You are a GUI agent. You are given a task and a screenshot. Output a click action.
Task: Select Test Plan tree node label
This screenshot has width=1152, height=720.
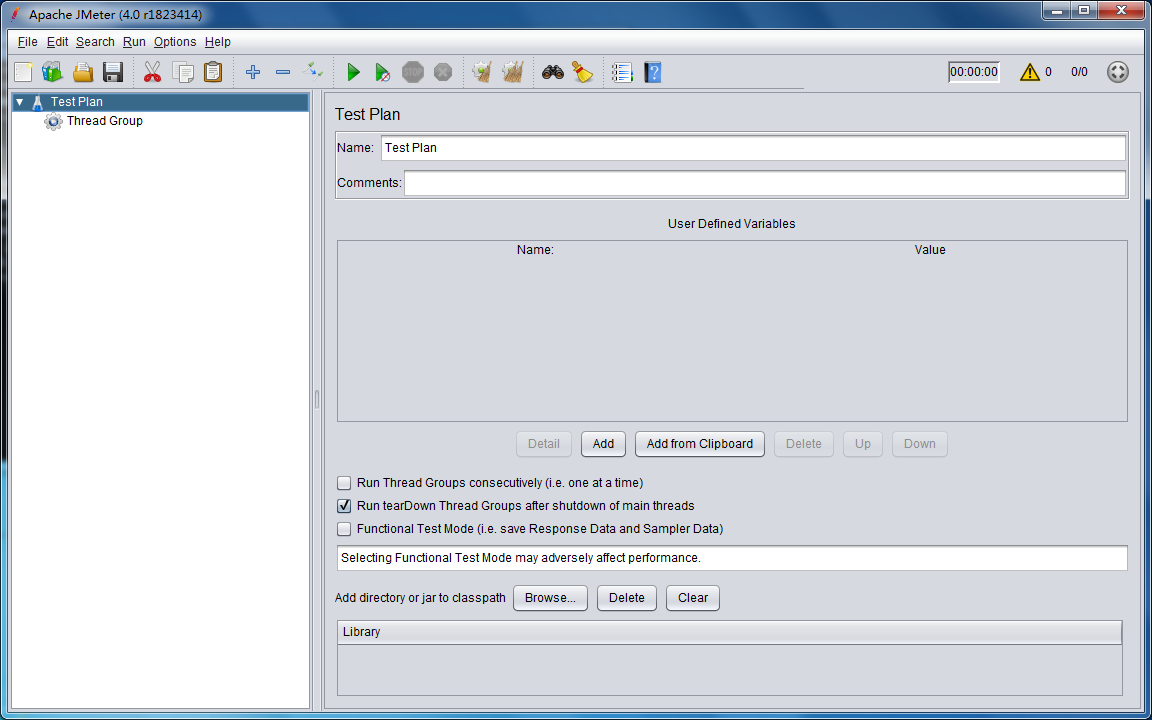[77, 102]
